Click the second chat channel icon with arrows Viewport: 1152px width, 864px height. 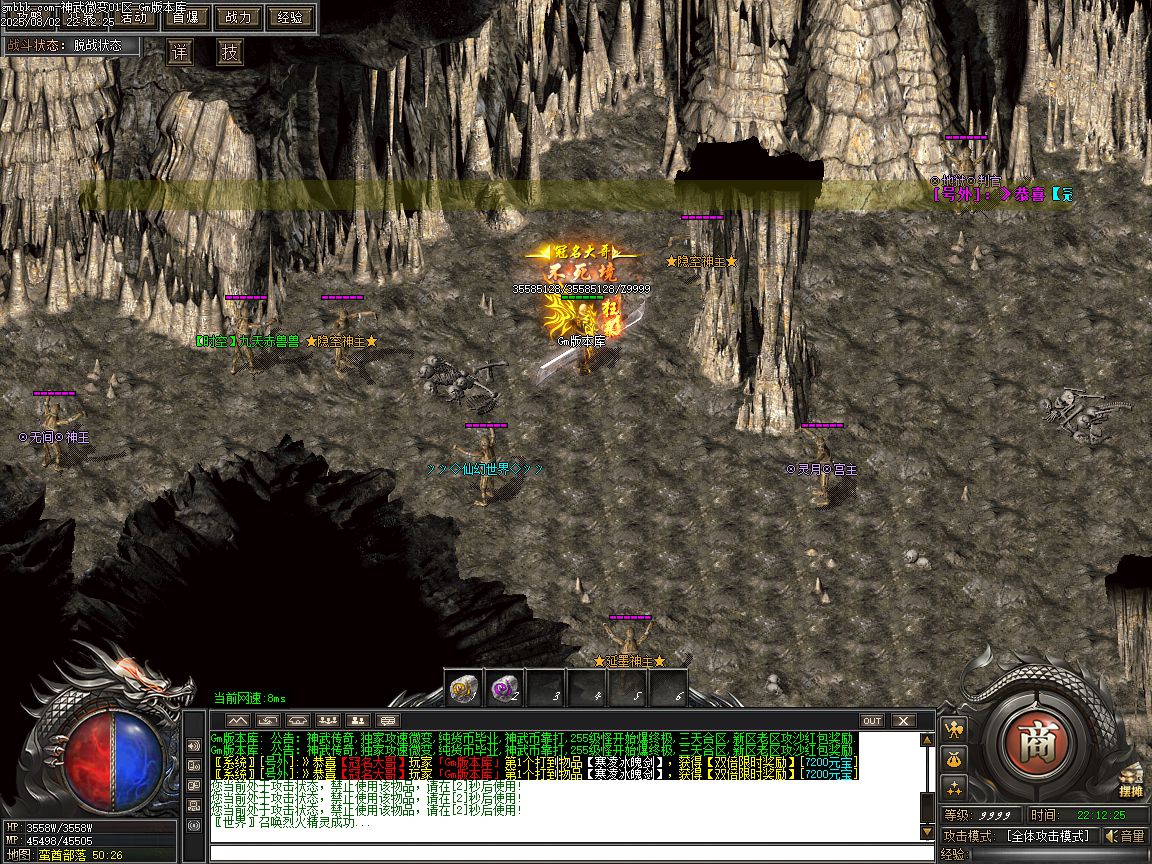267,721
